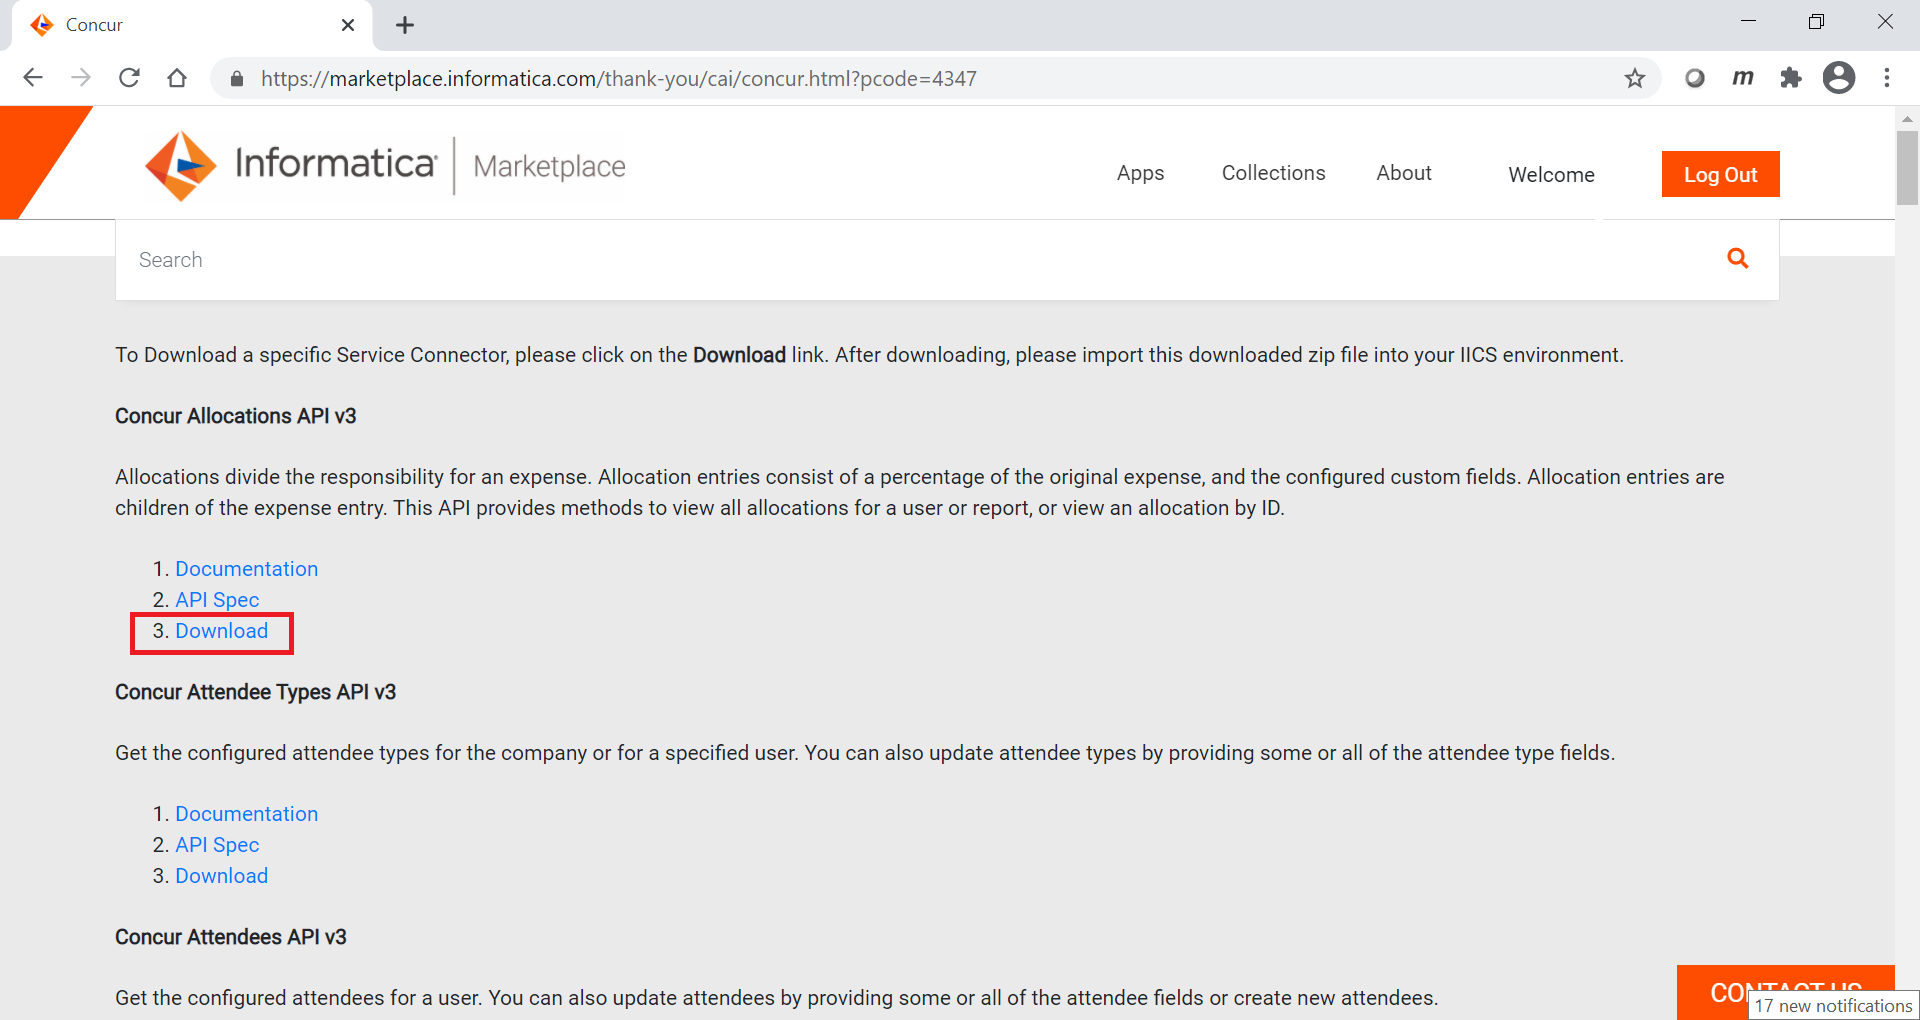This screenshot has width=1920, height=1020.
Task: Open the Collections menu
Action: (x=1273, y=173)
